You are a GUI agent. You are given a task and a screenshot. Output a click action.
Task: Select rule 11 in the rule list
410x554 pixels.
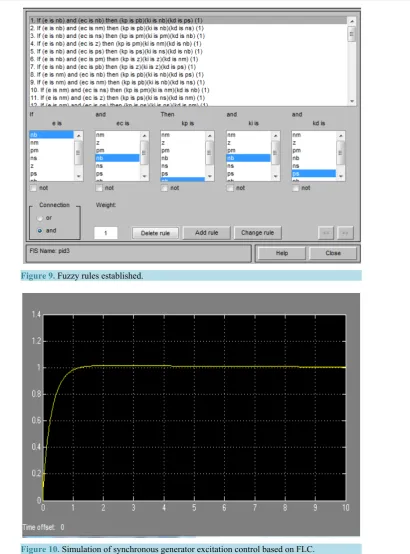(x=188, y=98)
